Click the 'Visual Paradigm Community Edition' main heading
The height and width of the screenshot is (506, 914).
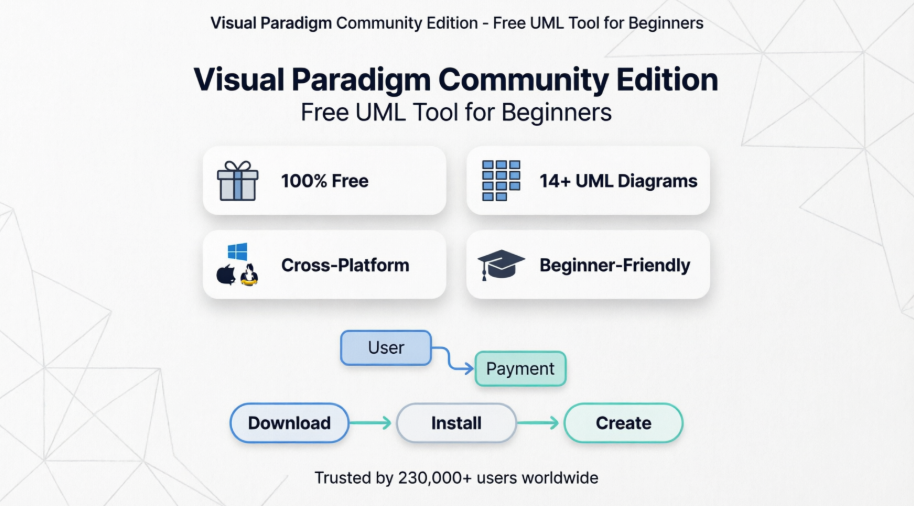[x=456, y=79]
